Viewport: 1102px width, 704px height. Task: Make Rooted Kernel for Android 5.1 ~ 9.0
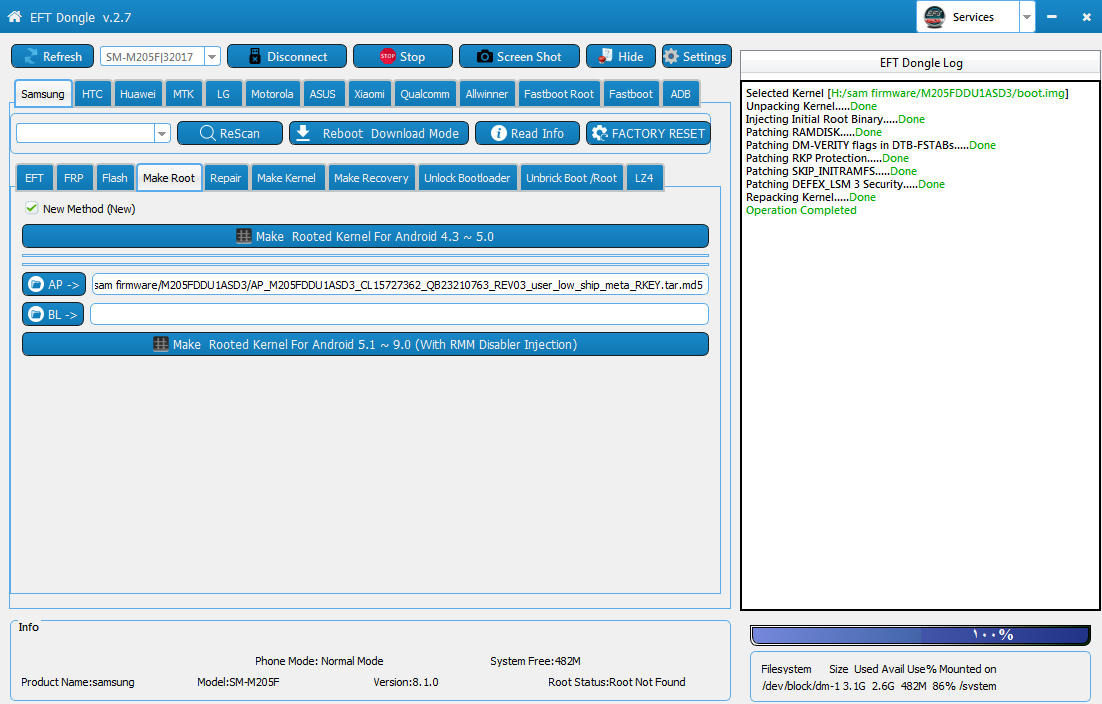tap(365, 344)
